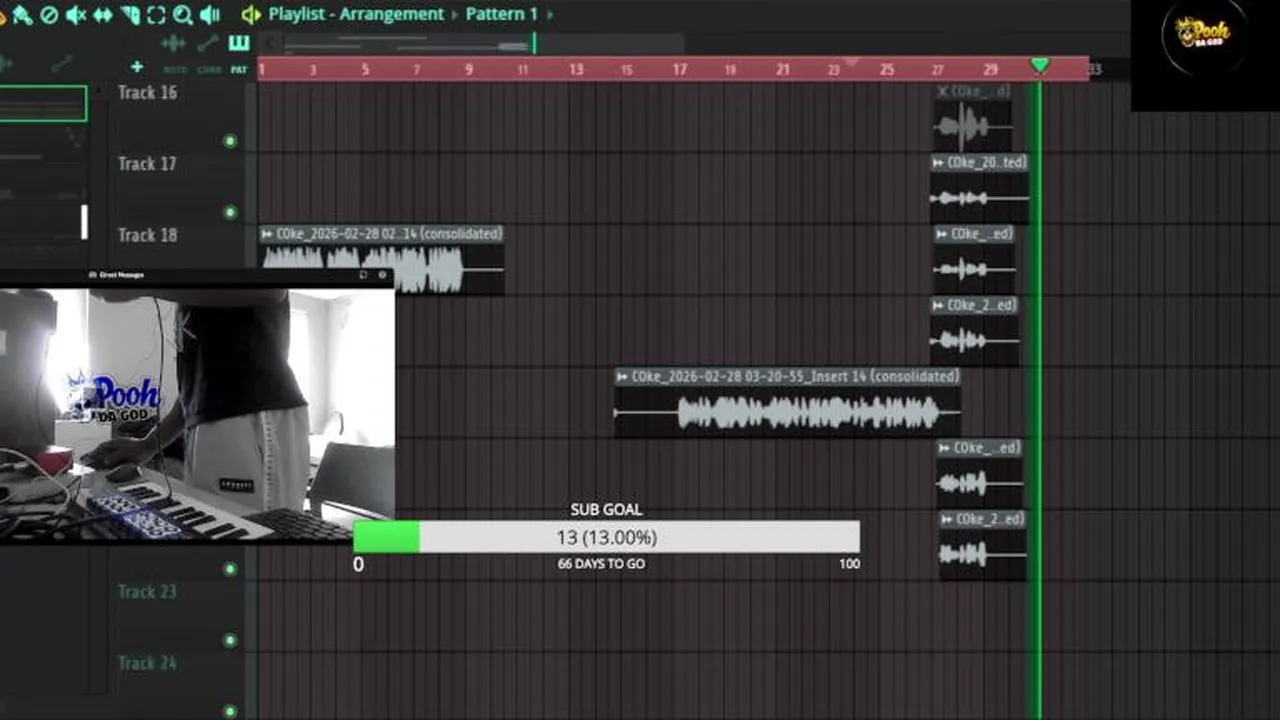Jump to bar 25 on the ruler
The image size is (1280, 720).
click(x=887, y=69)
